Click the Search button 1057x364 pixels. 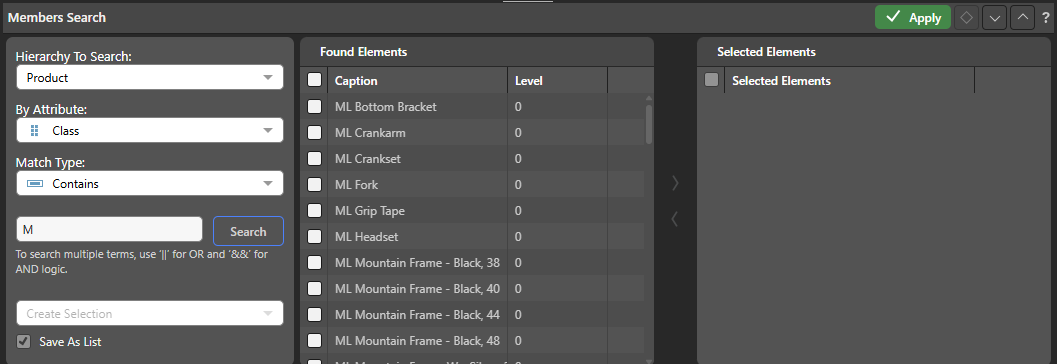248,231
